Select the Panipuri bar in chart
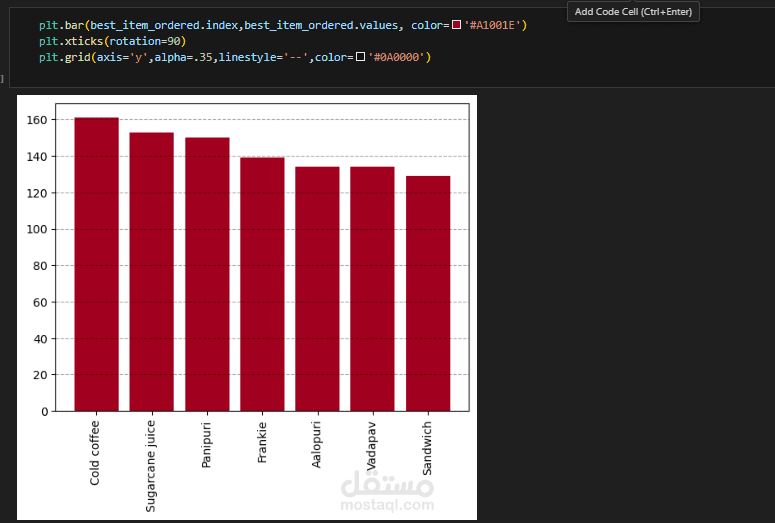The width and height of the screenshot is (775, 523). click(207, 274)
